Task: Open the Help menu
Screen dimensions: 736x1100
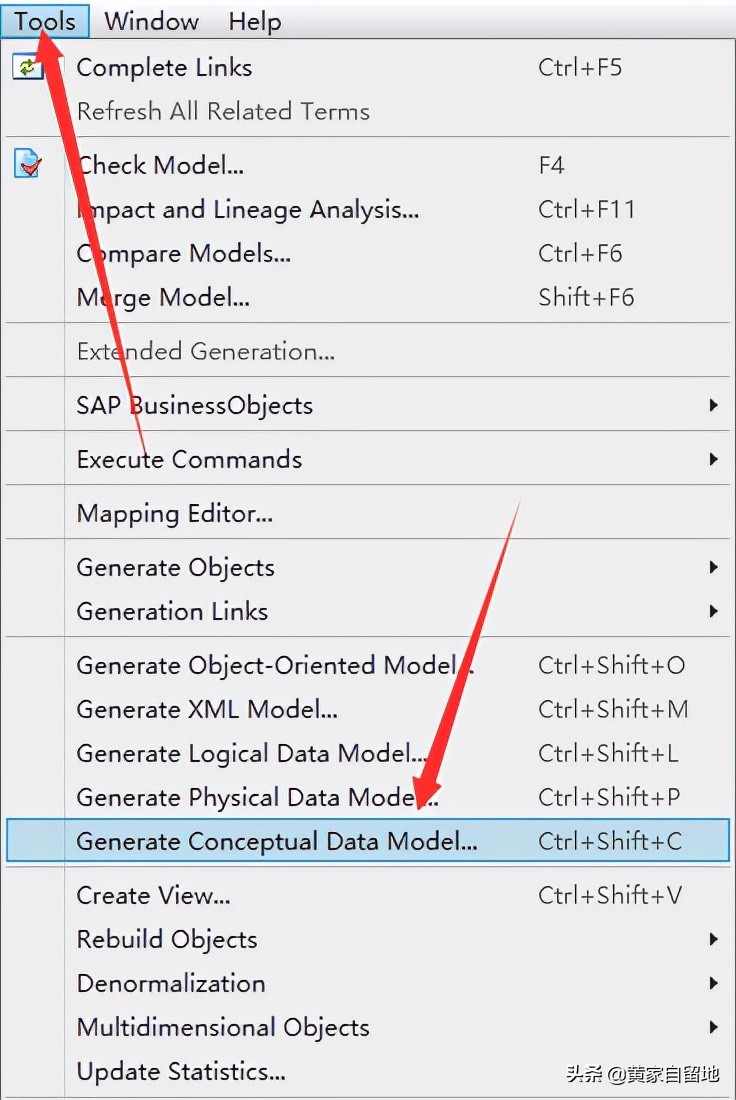Action: [x=253, y=21]
